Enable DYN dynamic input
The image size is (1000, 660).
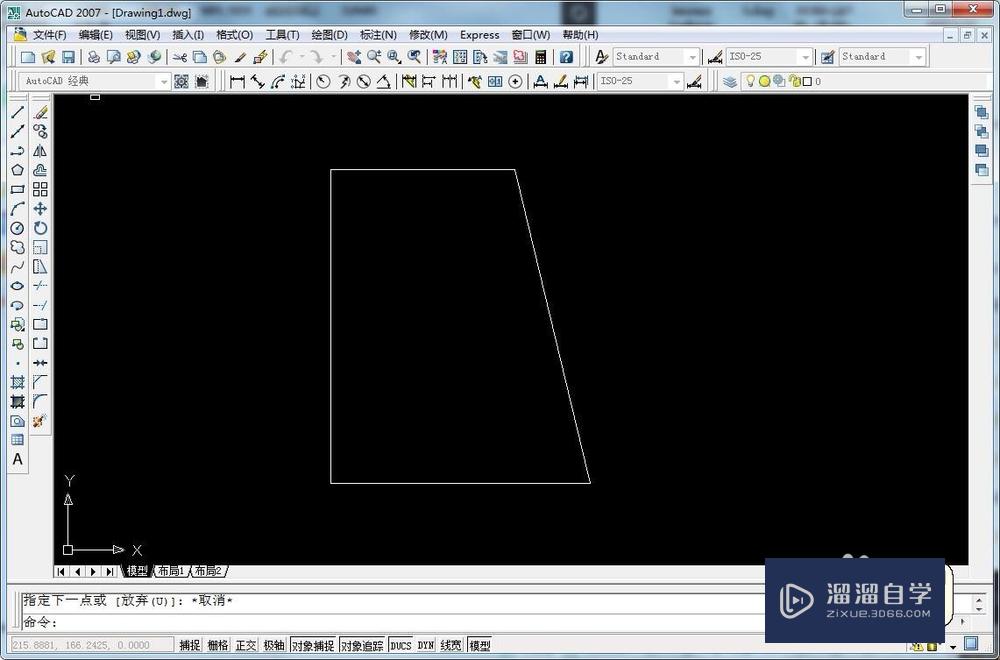[425, 645]
